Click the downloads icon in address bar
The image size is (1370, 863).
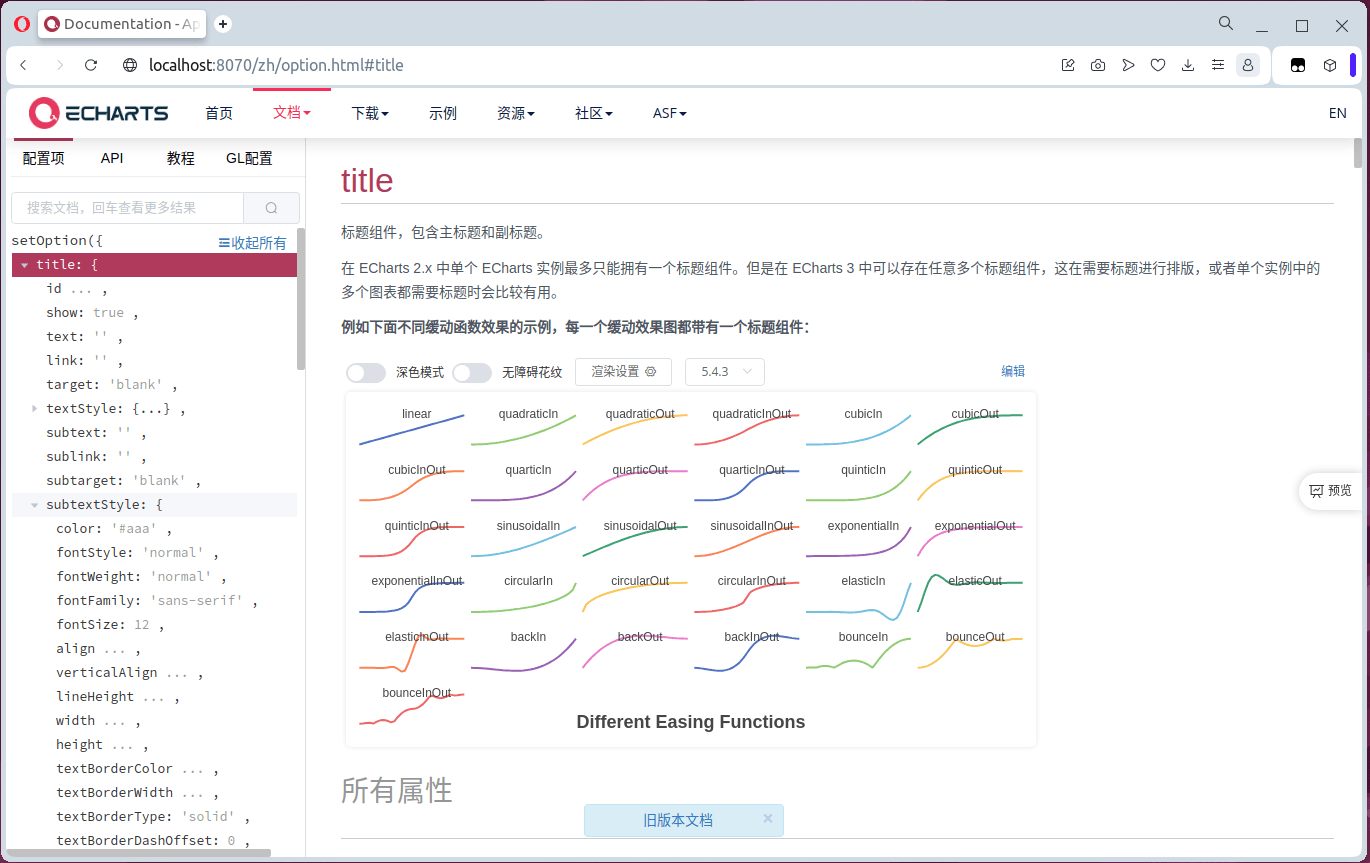pyautogui.click(x=1188, y=65)
